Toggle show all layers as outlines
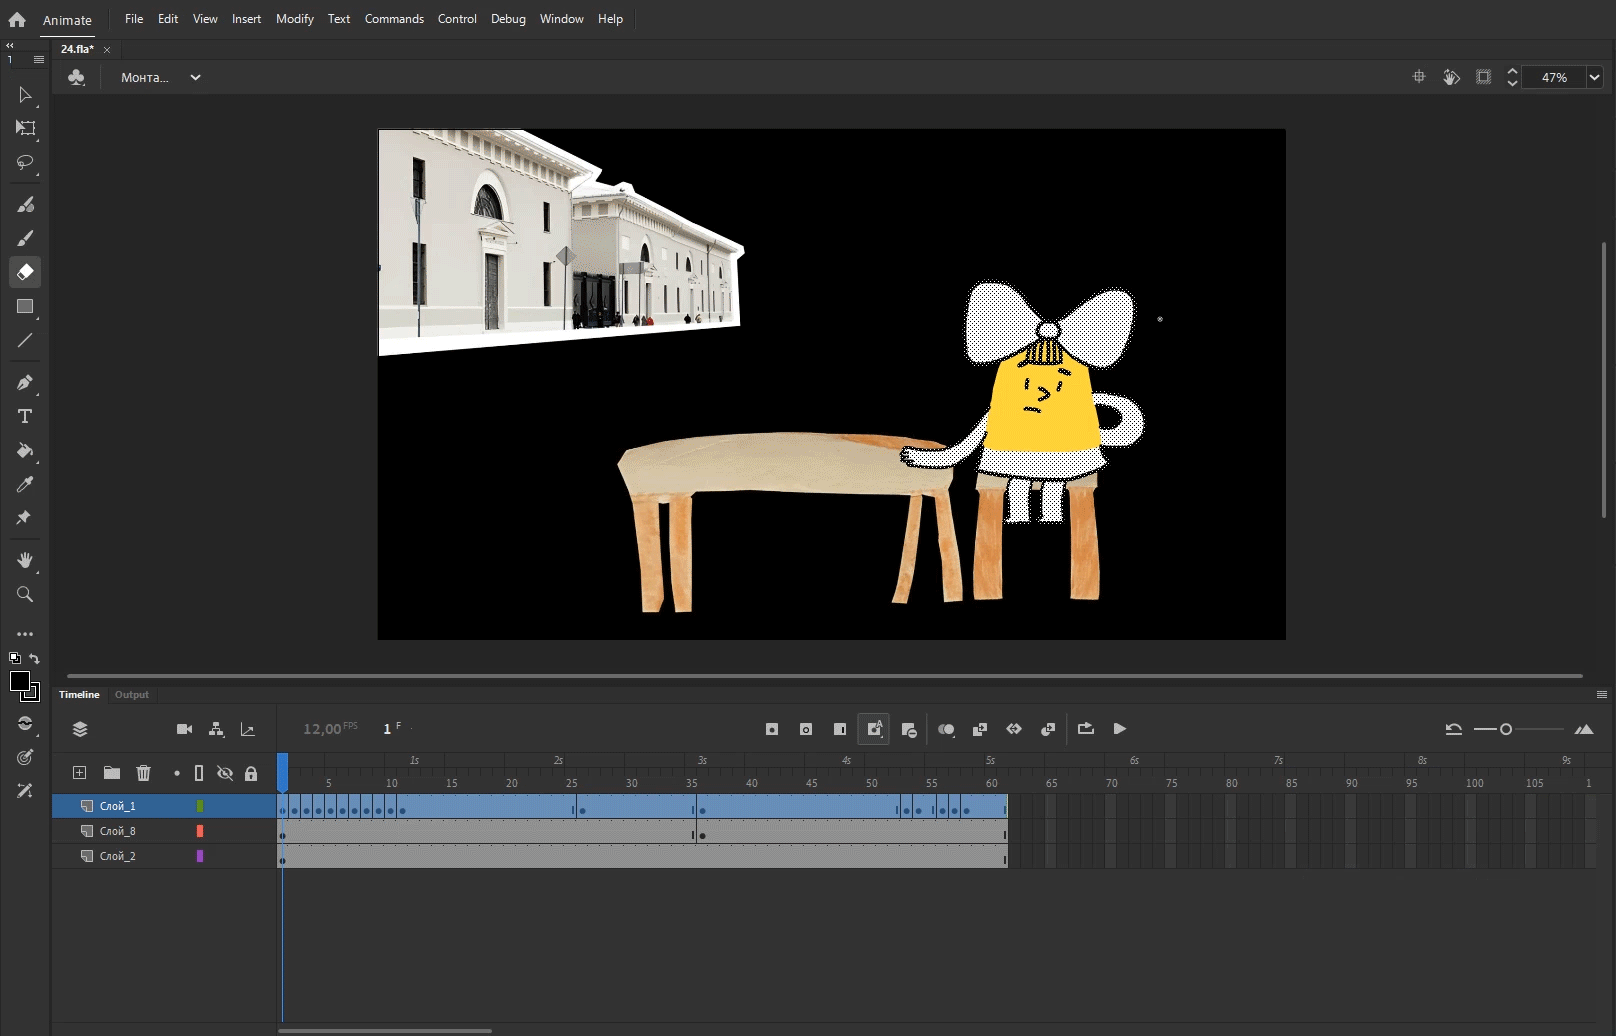Screen dimensions: 1616x1036 point(199,773)
